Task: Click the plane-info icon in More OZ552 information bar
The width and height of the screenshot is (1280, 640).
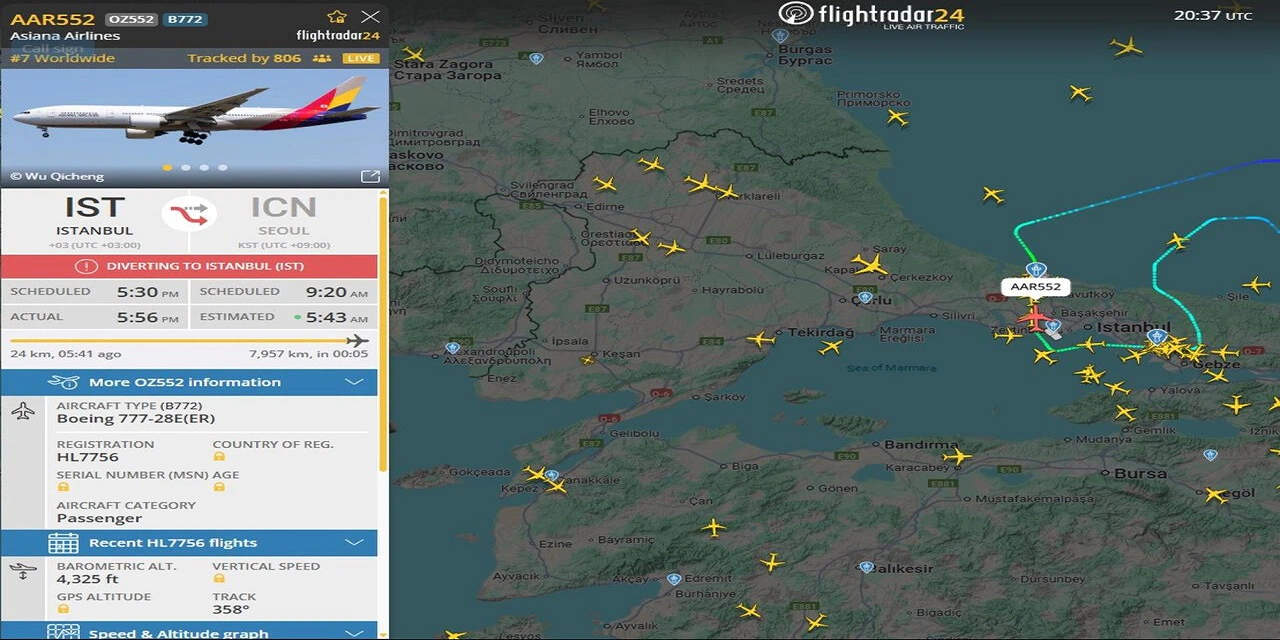Action: point(63,382)
